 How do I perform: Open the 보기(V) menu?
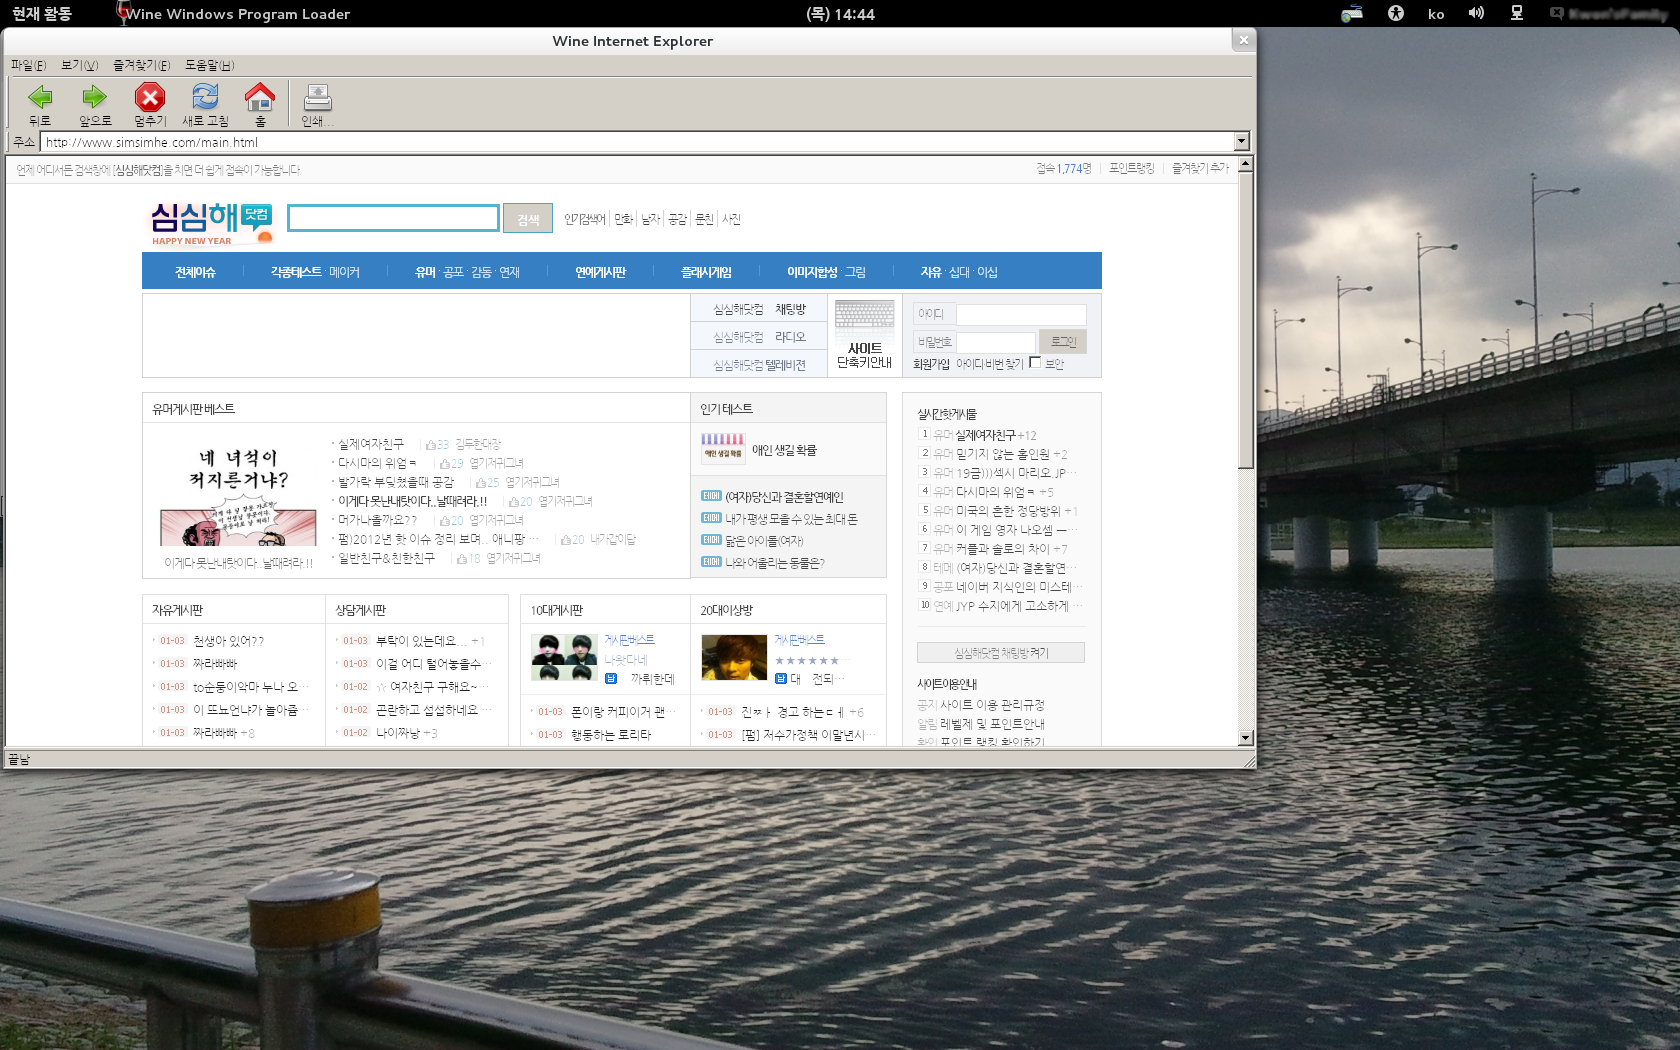79,65
